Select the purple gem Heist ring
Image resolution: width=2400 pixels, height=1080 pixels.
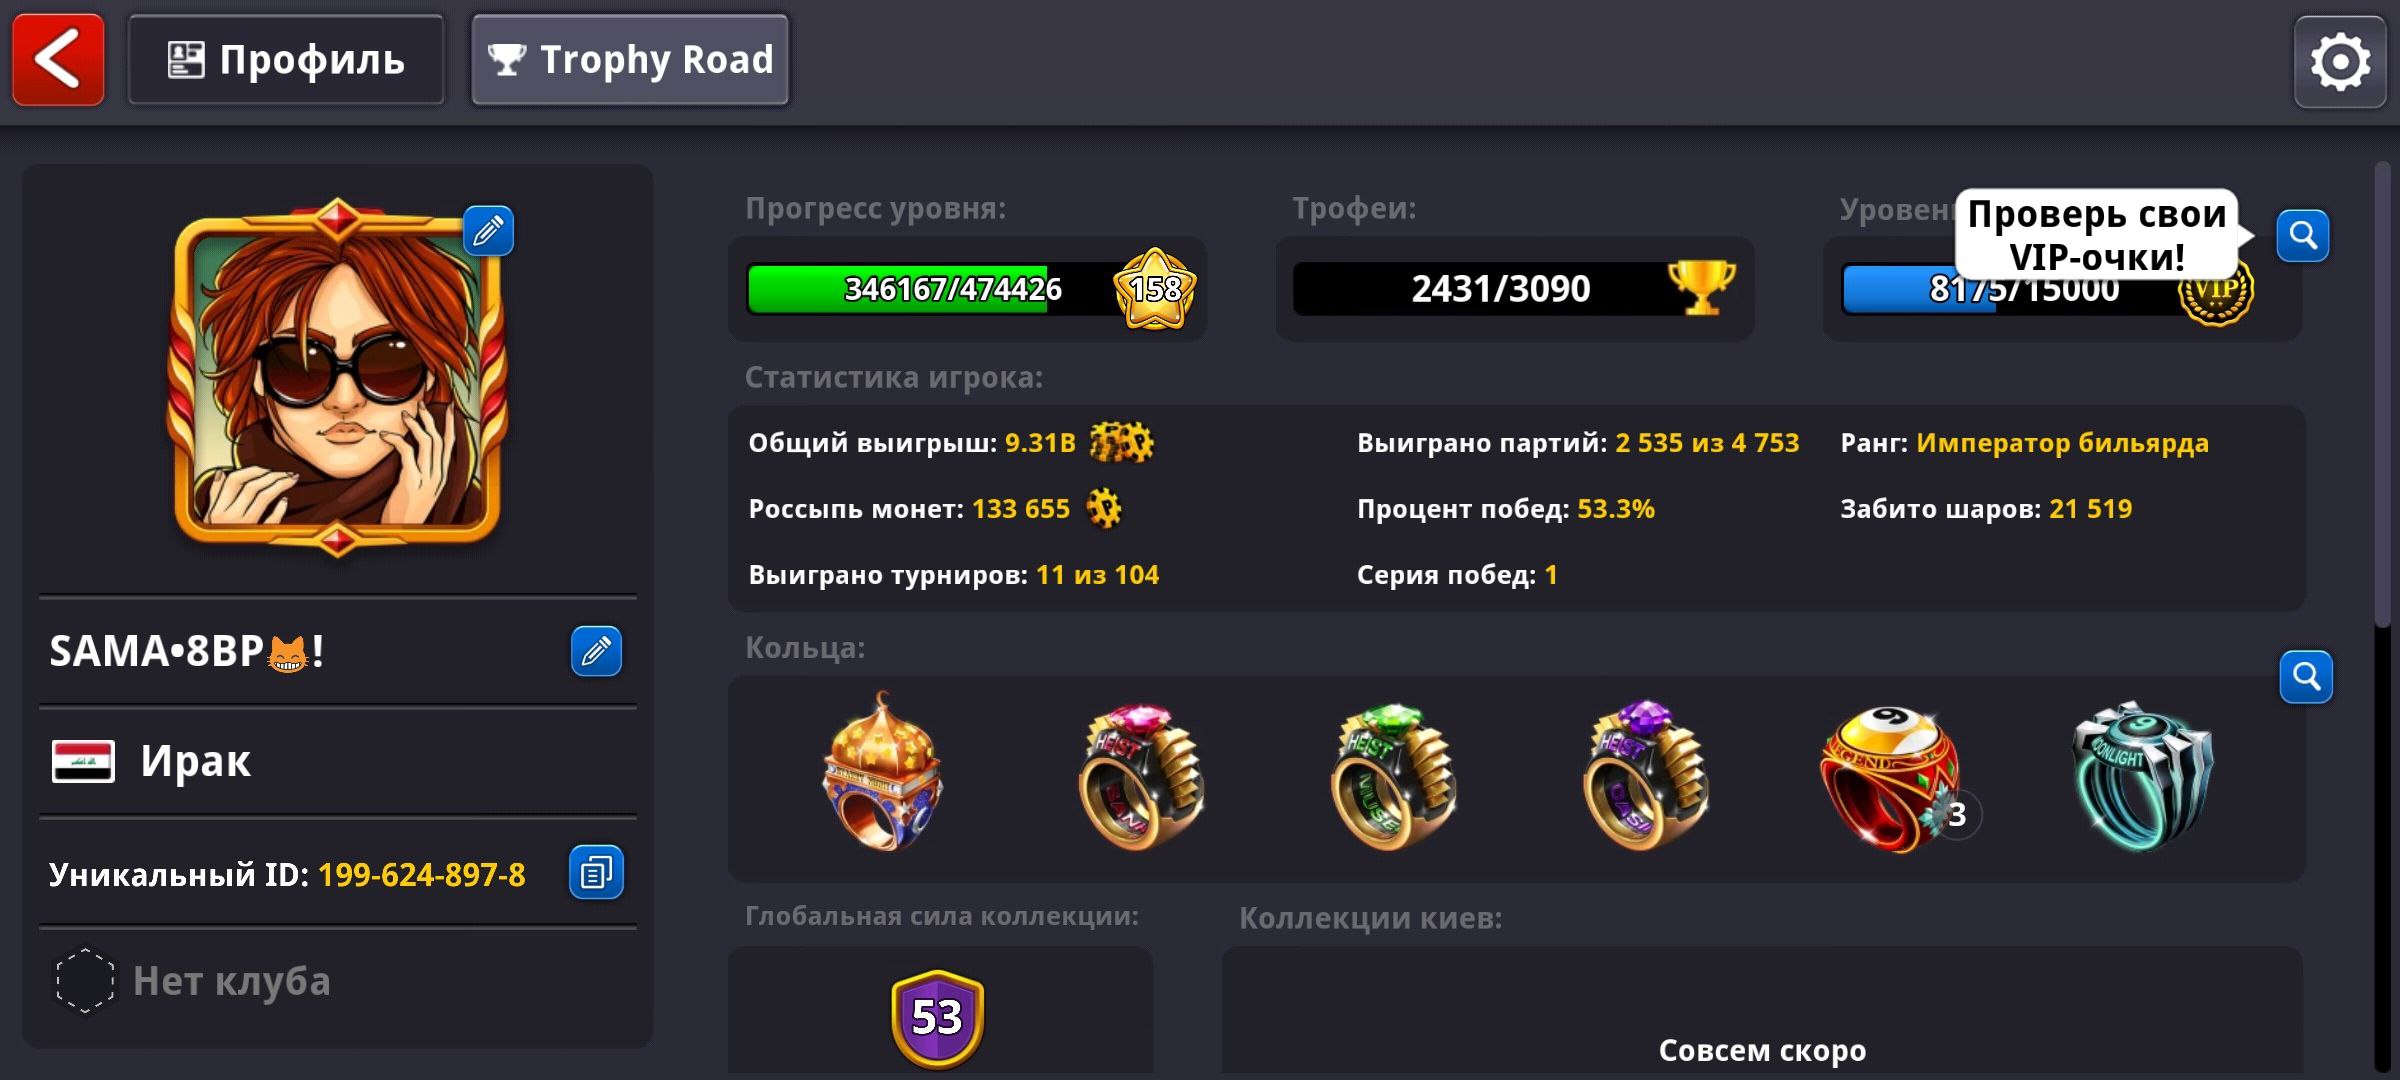(x=1646, y=776)
